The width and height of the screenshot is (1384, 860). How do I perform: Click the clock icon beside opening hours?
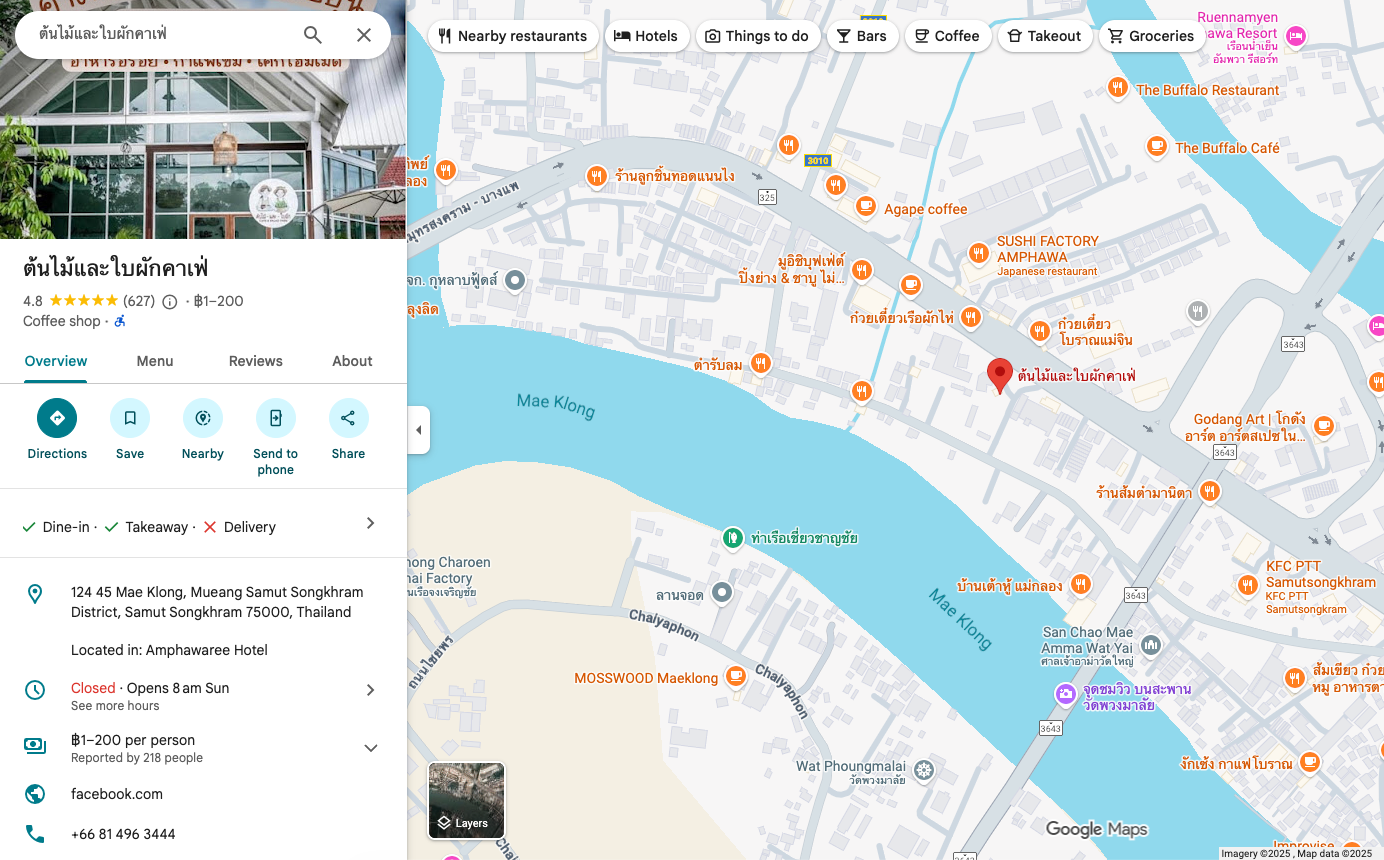pos(35,690)
